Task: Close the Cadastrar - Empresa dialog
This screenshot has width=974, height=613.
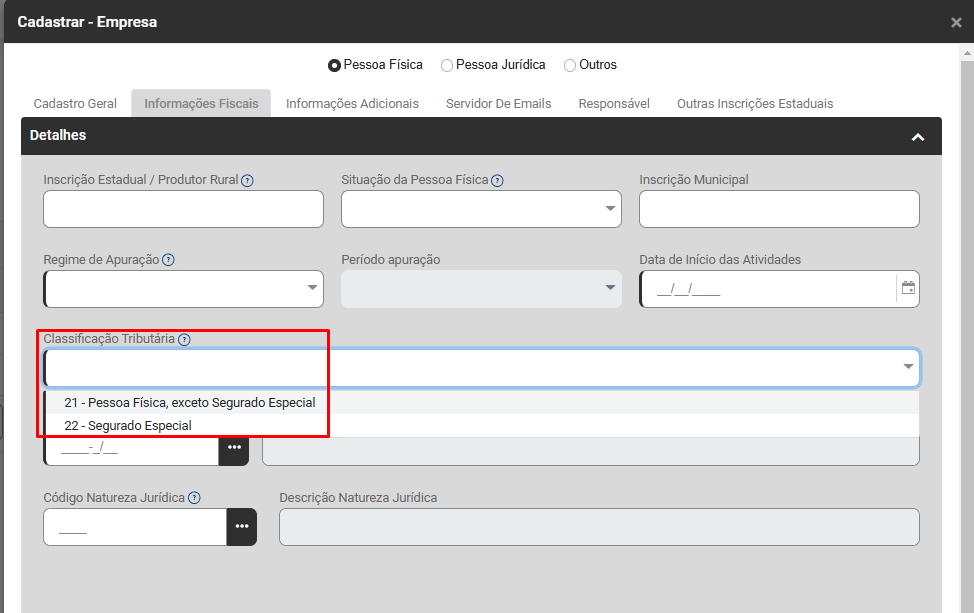Action: 956,23
